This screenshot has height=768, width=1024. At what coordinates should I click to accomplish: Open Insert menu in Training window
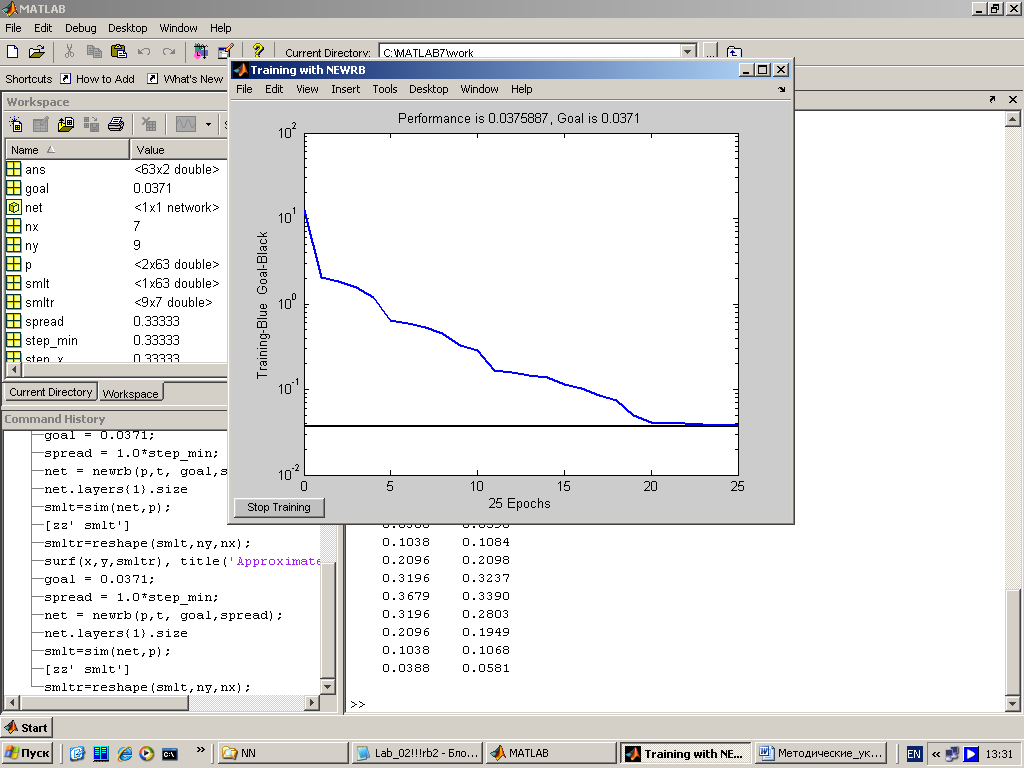coord(345,89)
